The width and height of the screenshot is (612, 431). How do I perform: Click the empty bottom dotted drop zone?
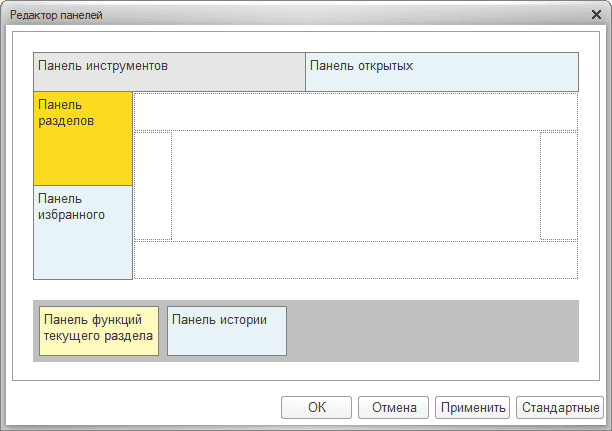[x=355, y=260]
